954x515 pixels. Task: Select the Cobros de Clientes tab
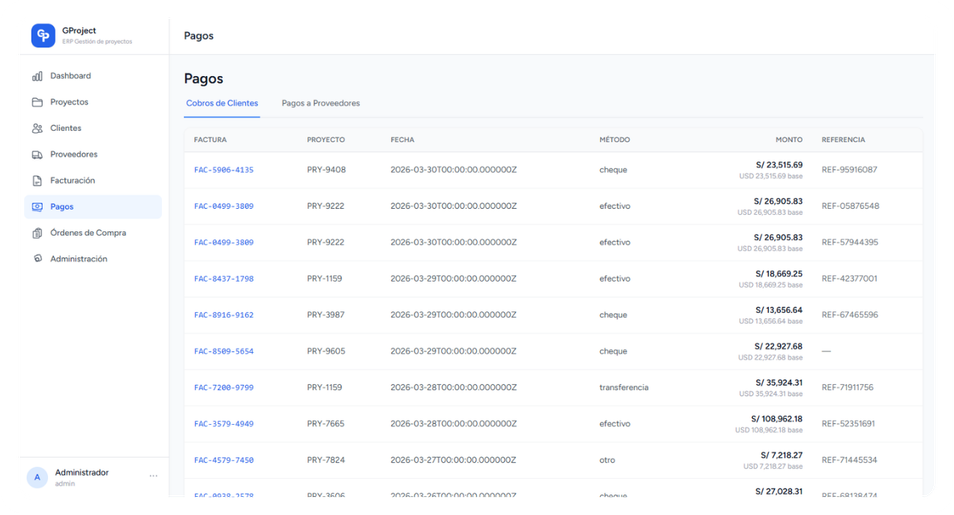(x=222, y=103)
